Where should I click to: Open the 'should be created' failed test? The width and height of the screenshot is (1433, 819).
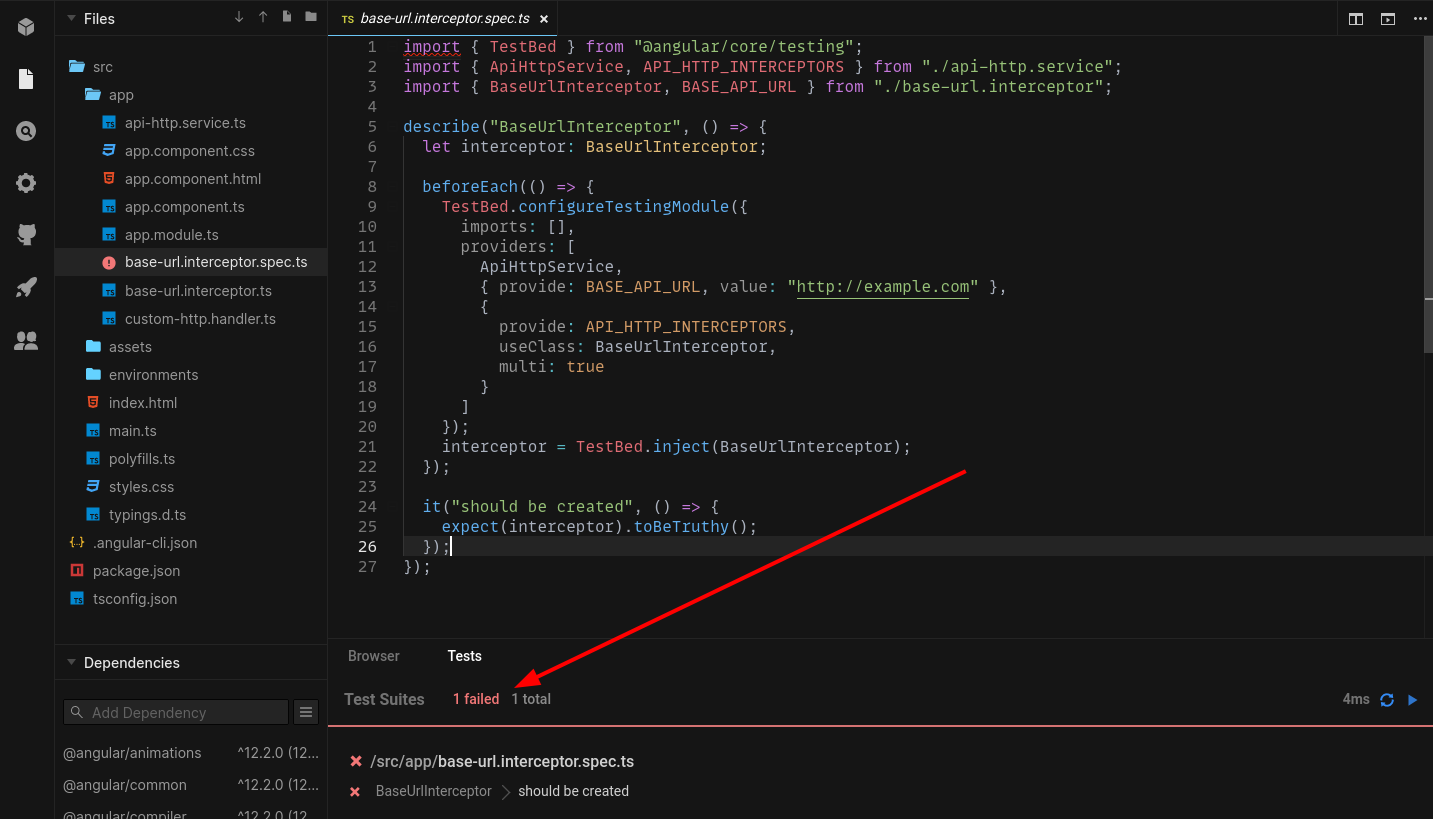[573, 791]
